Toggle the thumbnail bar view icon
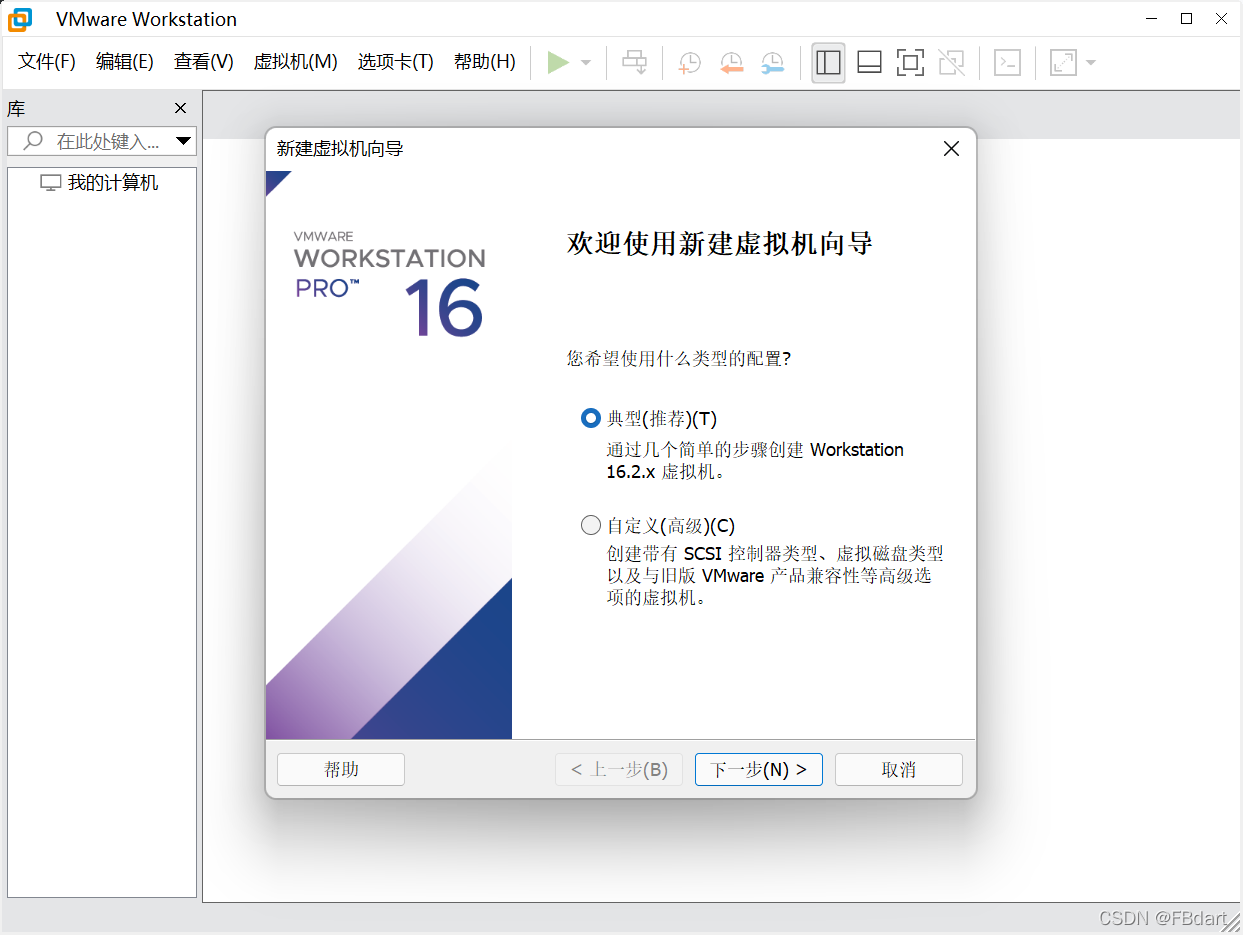The height and width of the screenshot is (935, 1243). click(x=869, y=62)
